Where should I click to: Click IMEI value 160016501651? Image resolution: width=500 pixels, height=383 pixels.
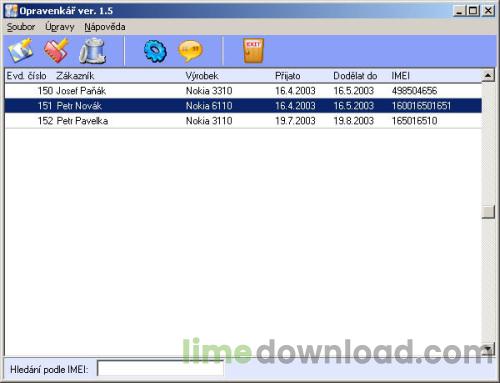[x=421, y=106]
